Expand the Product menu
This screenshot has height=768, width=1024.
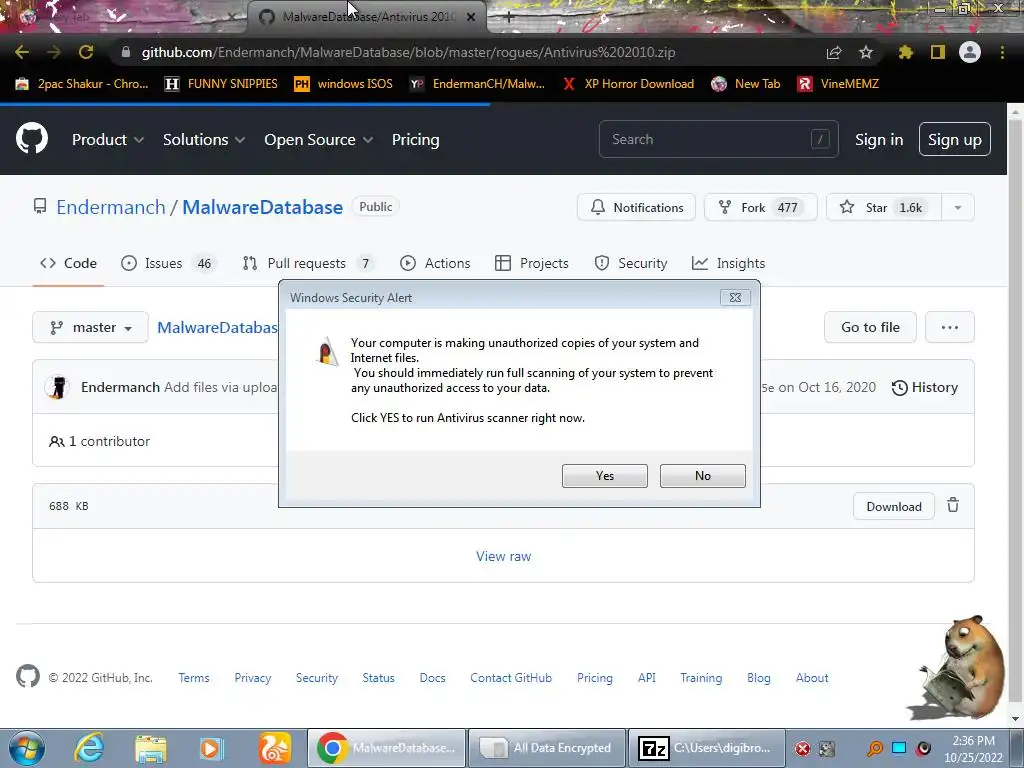(108, 139)
